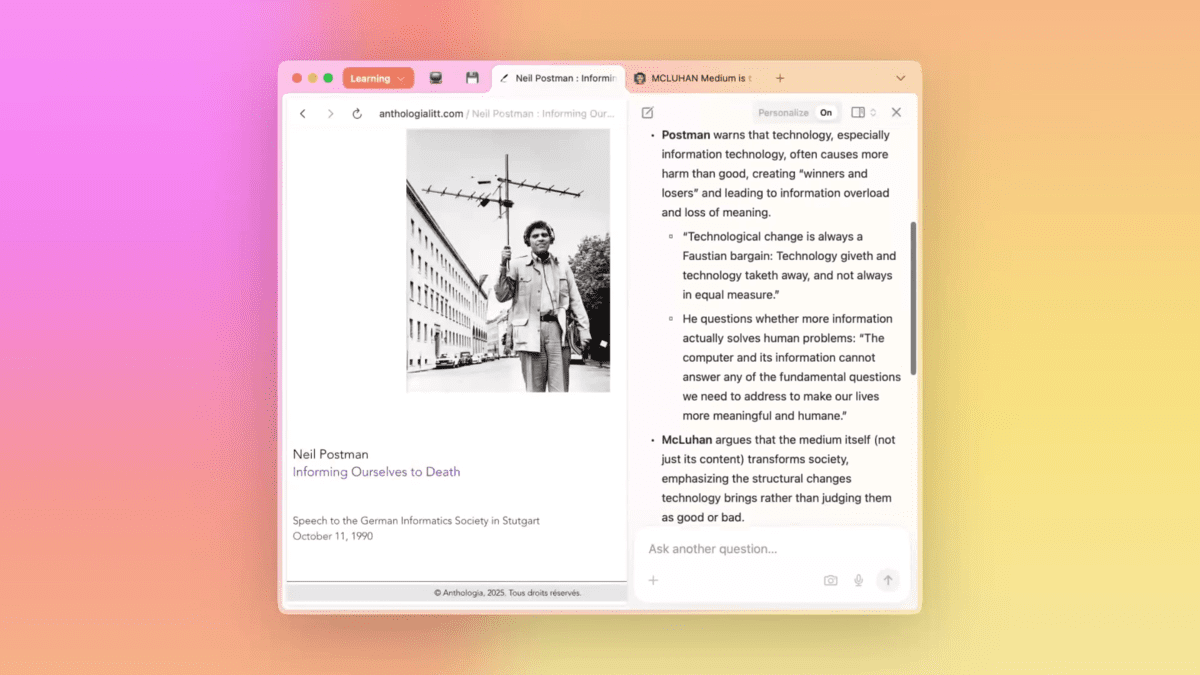The height and width of the screenshot is (675, 1200).
Task: Open the Informing Ourselves to Death link
Action: 376,471
